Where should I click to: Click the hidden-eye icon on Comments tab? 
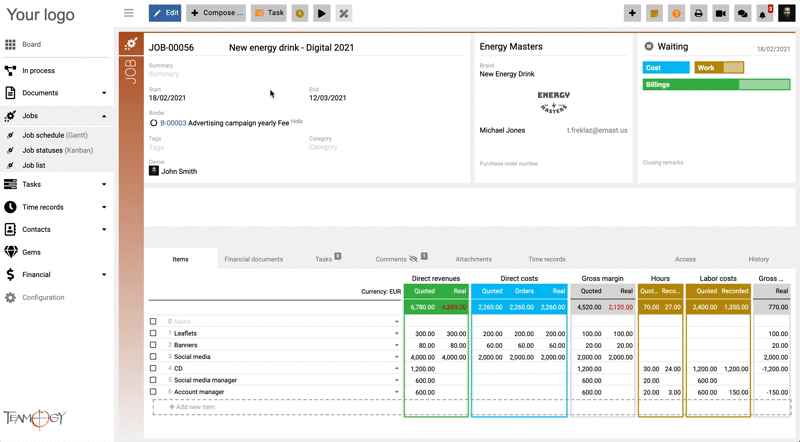click(x=413, y=259)
